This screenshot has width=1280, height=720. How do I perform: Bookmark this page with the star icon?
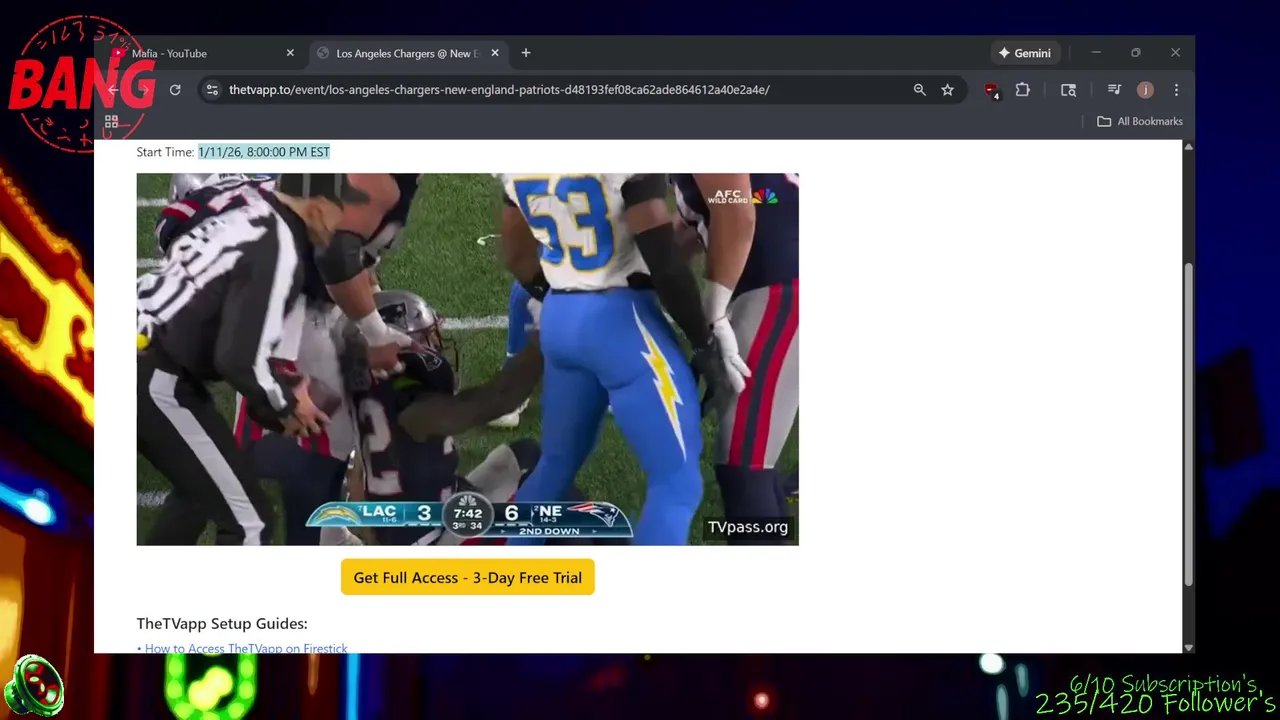[x=947, y=90]
